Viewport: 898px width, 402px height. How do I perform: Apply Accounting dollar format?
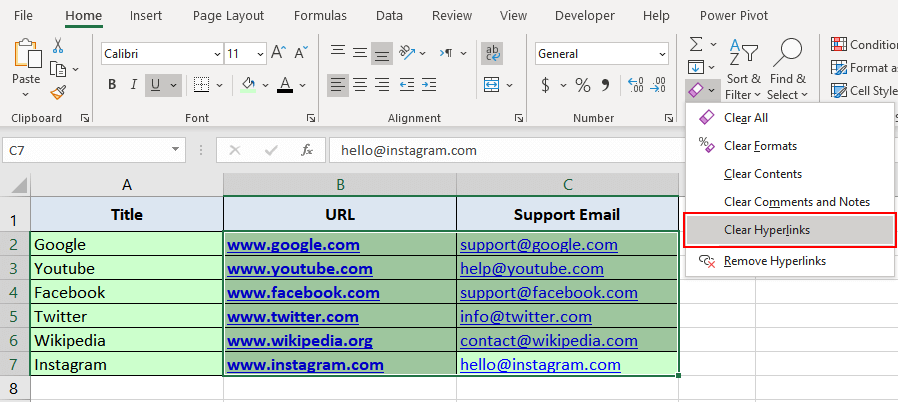[x=546, y=85]
